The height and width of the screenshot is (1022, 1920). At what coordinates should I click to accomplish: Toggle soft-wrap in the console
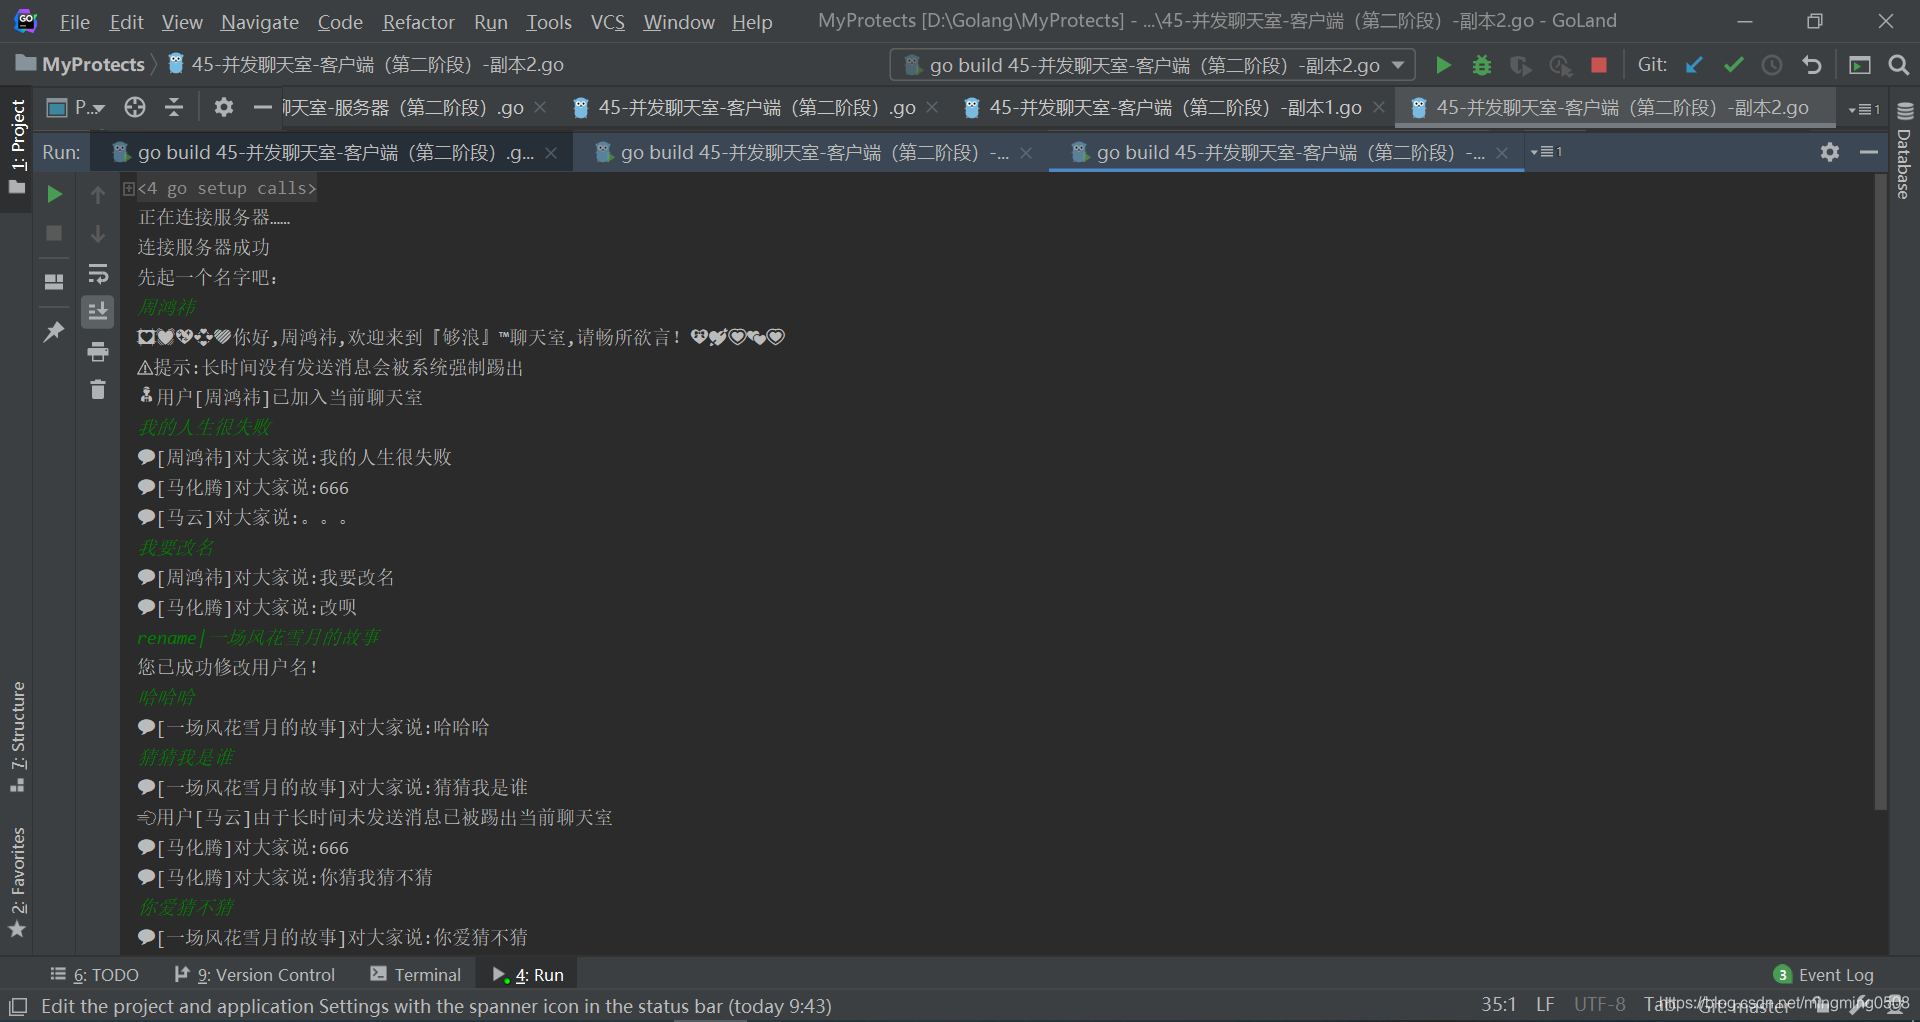point(98,273)
